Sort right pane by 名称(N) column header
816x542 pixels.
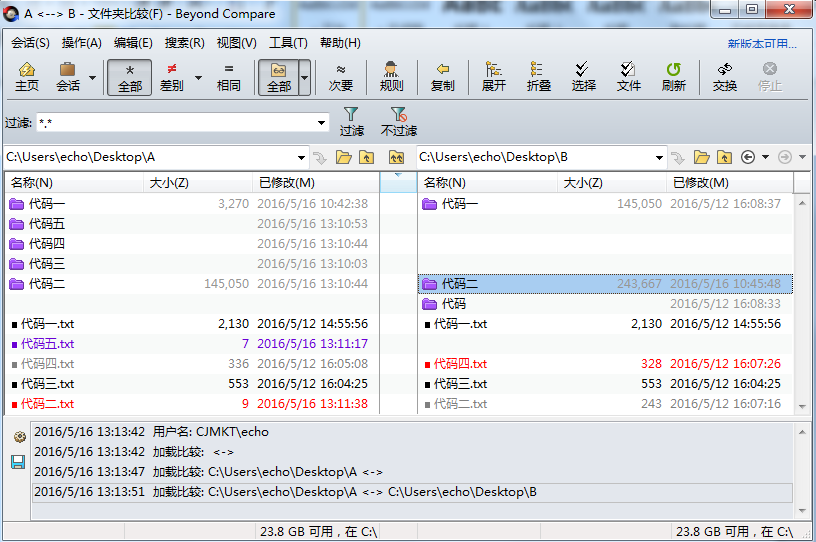coord(488,183)
